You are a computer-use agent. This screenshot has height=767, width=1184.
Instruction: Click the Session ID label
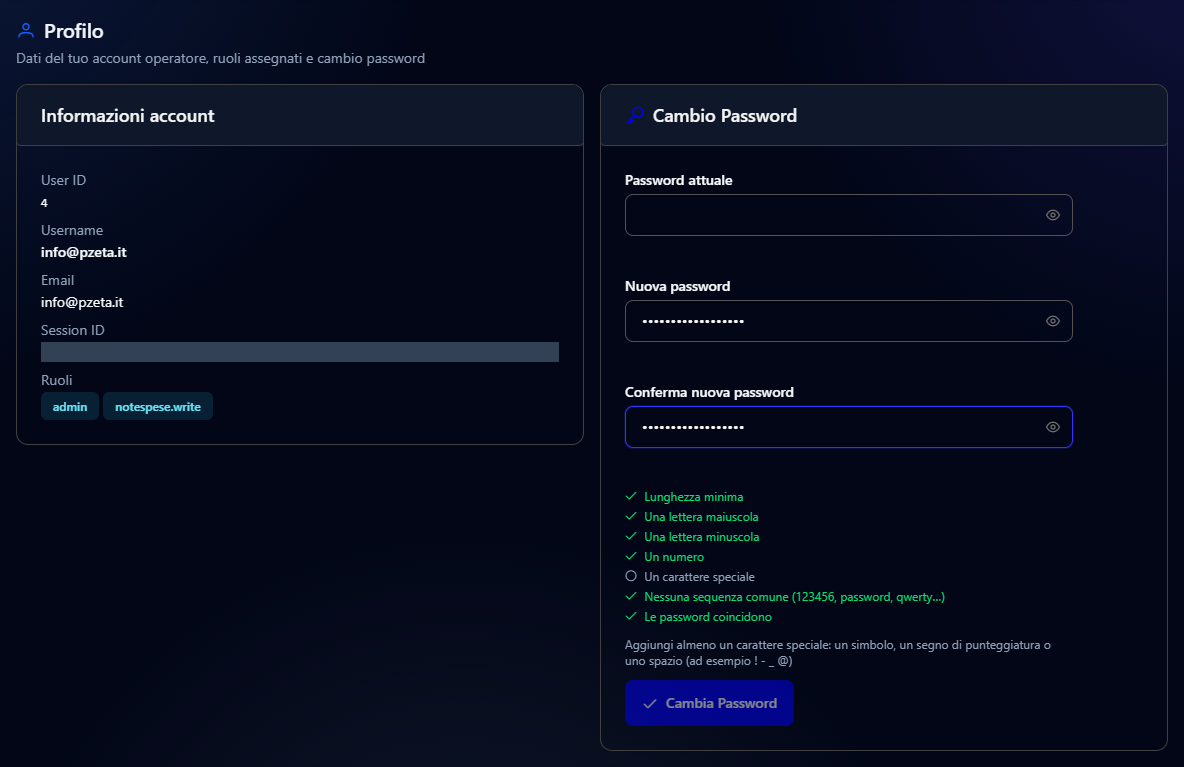pyautogui.click(x=72, y=331)
